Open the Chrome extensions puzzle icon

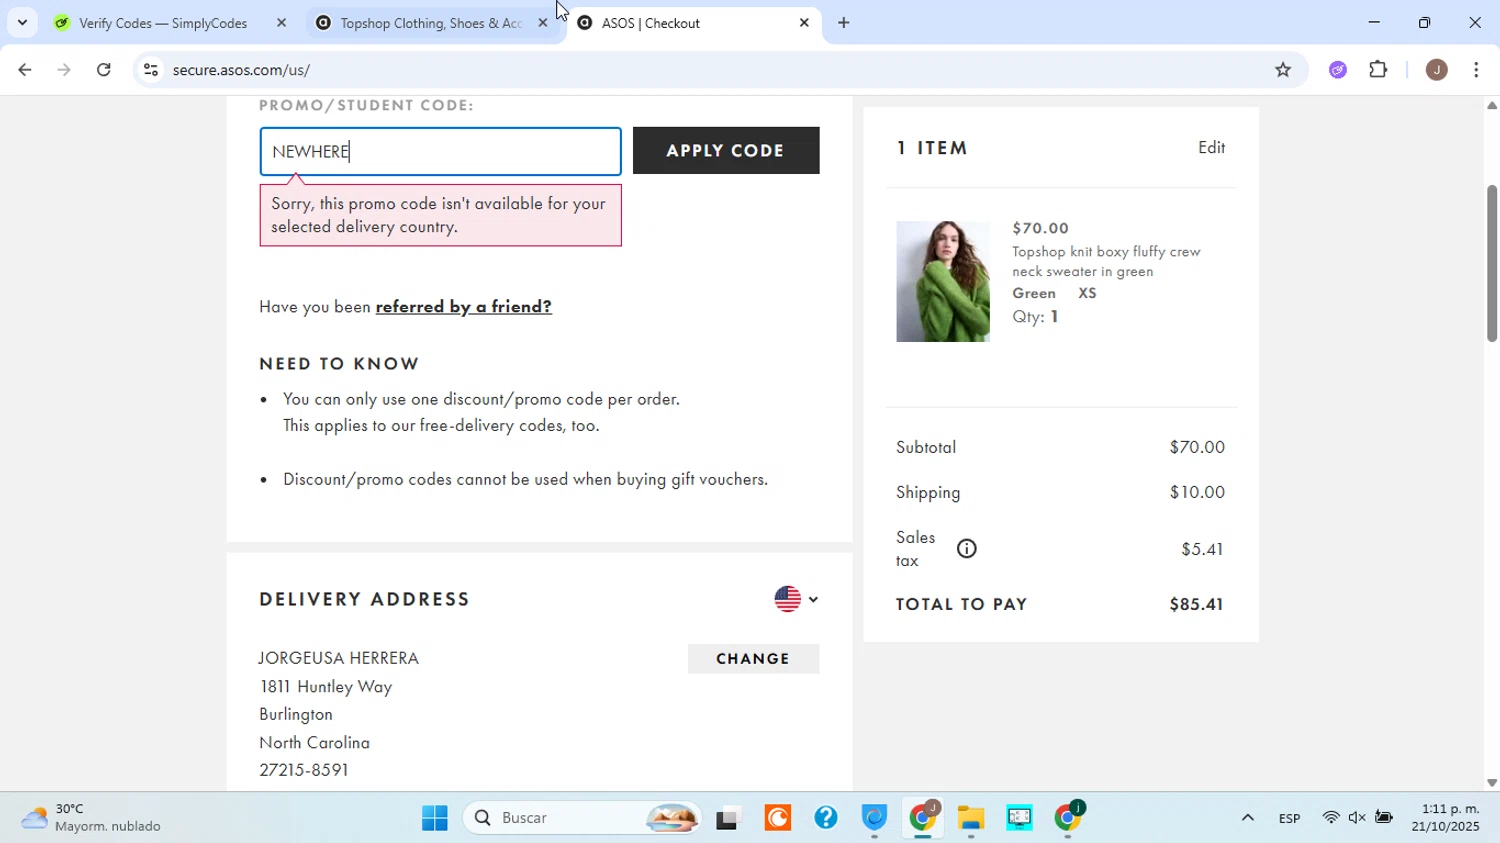click(x=1379, y=70)
